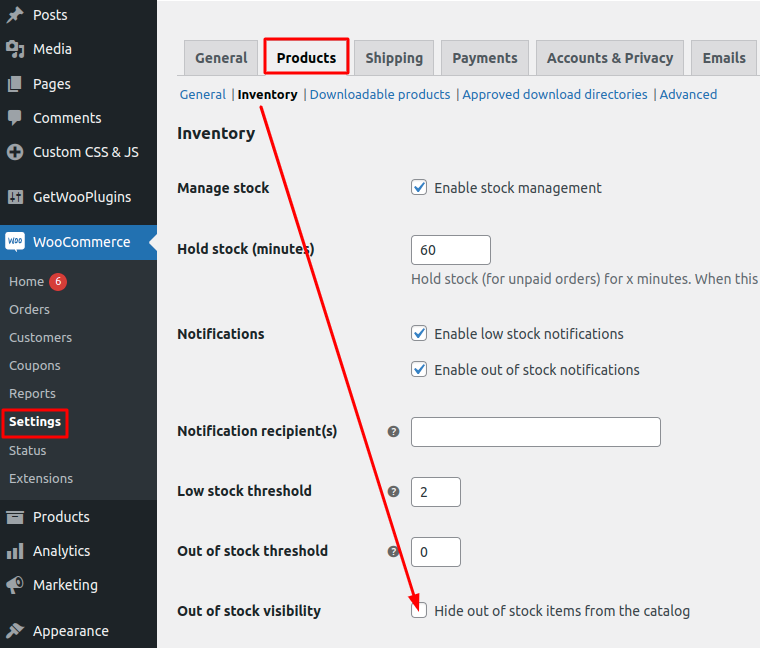Click the Out of stock threshold field
The image size is (760, 648).
(x=436, y=552)
